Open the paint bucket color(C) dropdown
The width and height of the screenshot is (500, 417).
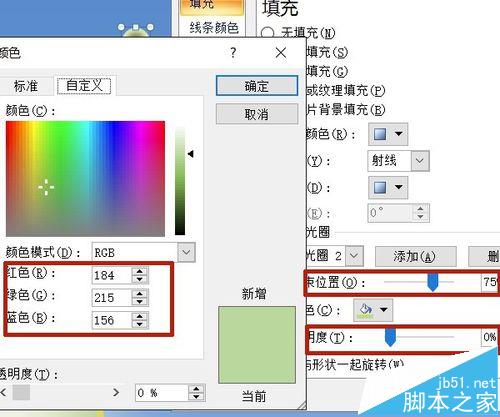tap(373, 310)
